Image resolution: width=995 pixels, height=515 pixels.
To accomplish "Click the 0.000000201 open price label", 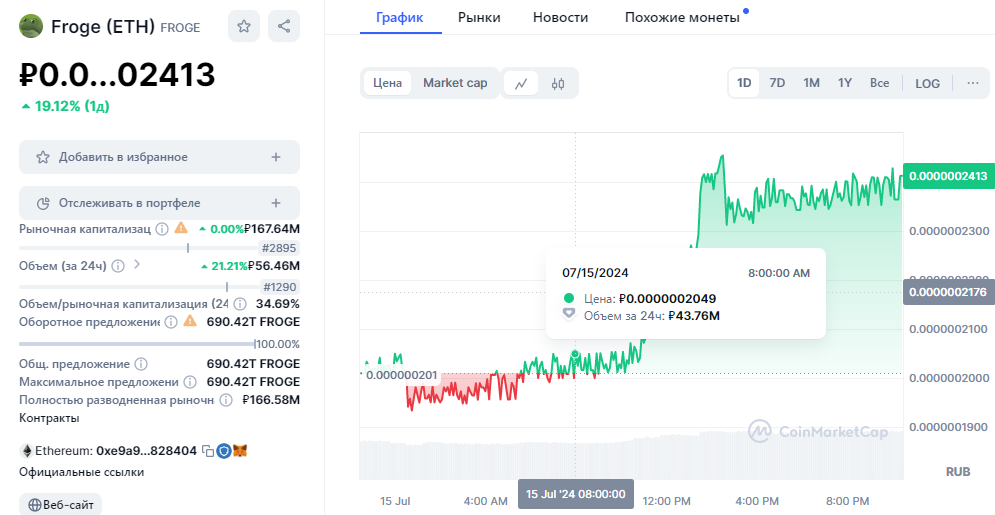I will pos(402,375).
